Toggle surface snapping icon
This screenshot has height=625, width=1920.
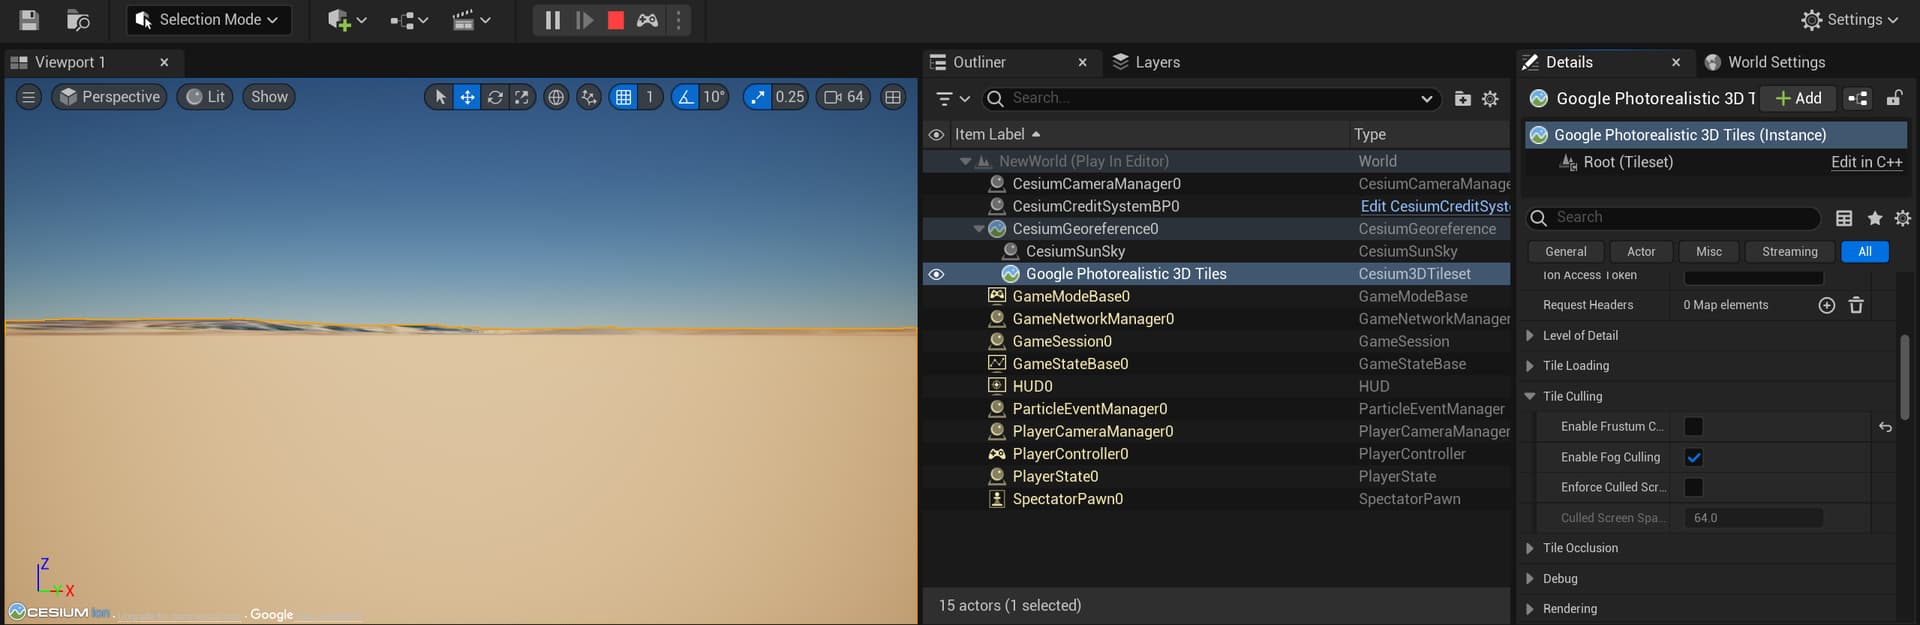589,97
